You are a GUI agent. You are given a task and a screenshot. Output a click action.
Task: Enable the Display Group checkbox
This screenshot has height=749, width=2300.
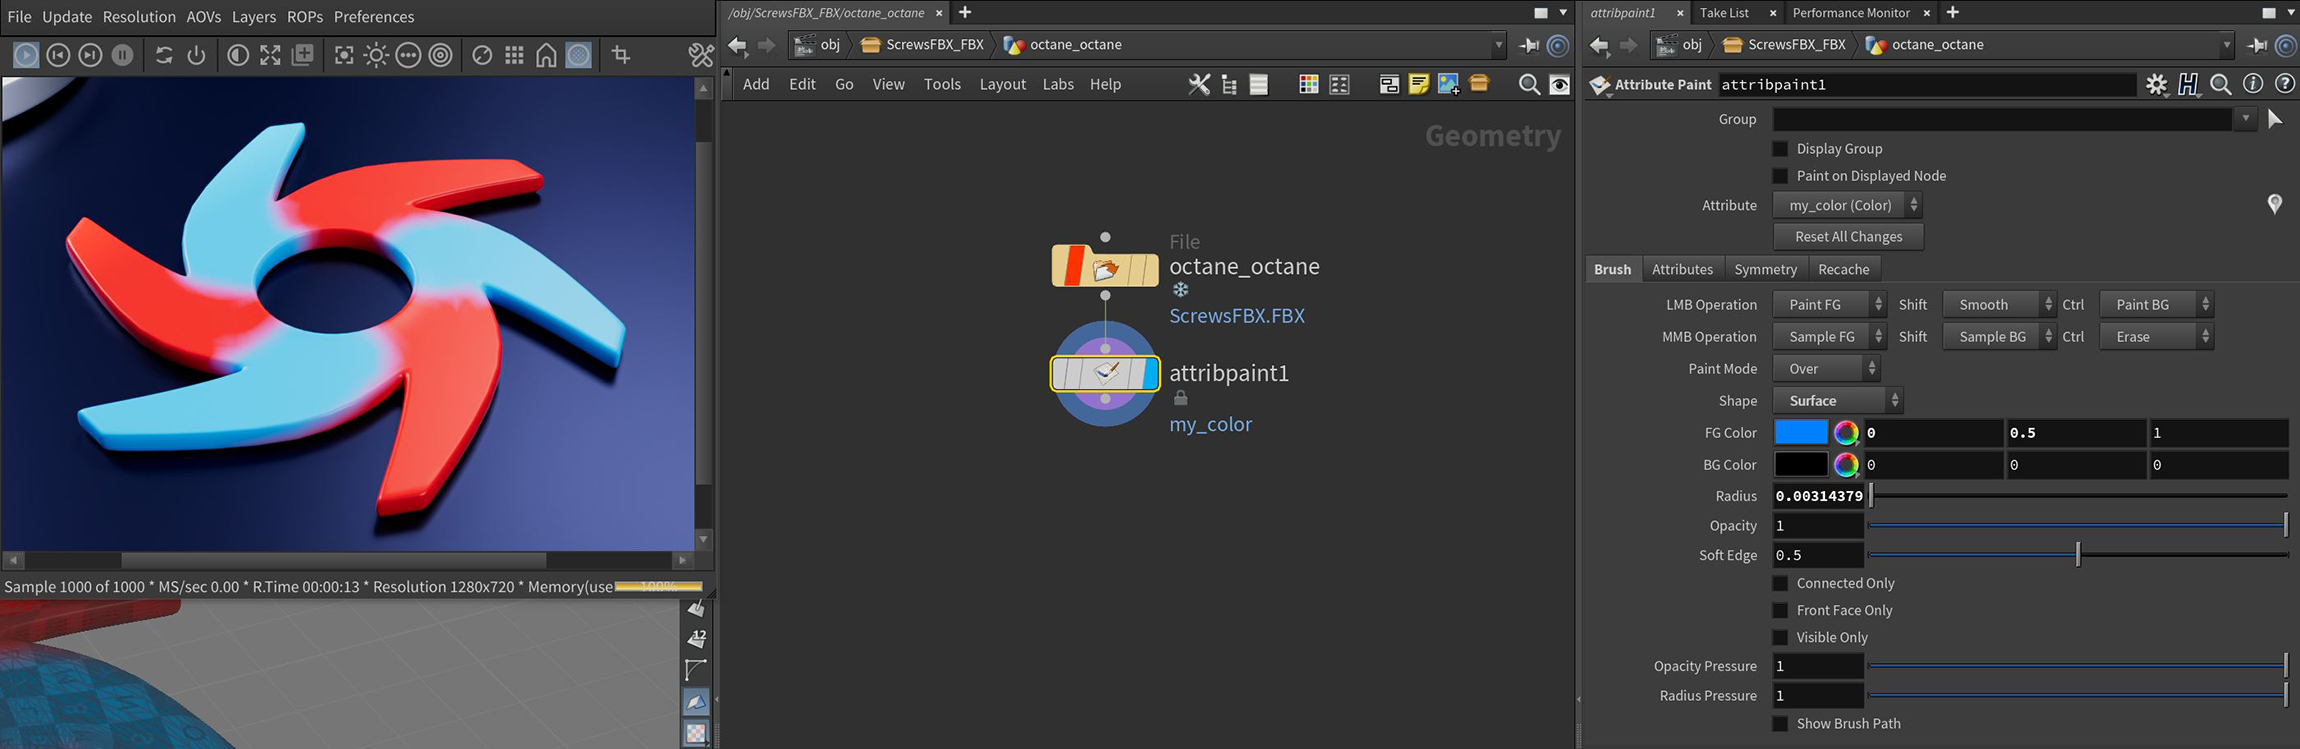1780,149
